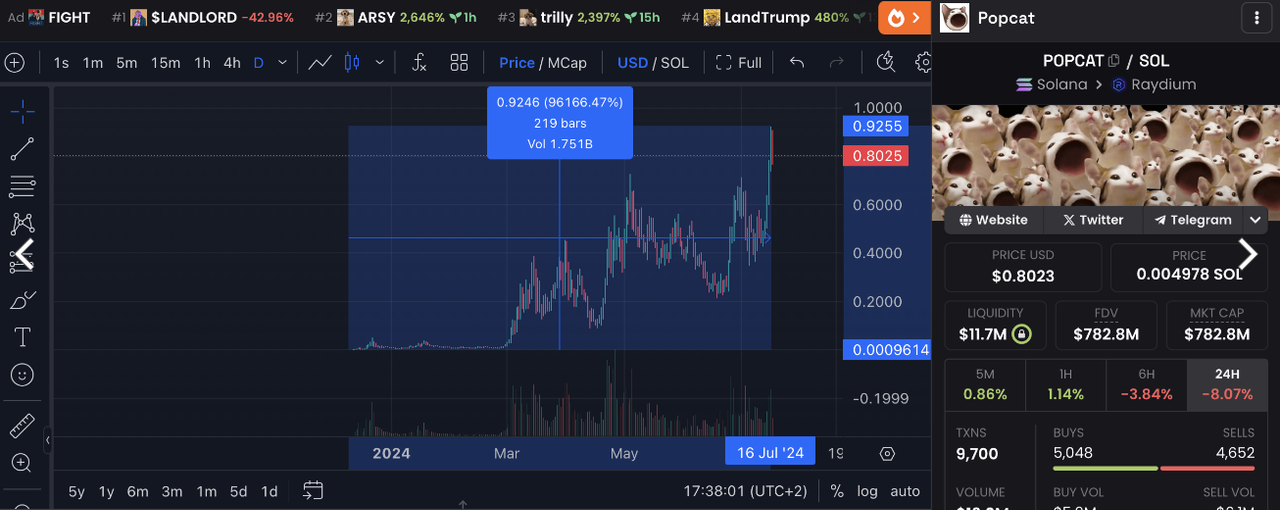Click the previous slide arrow

pos(24,254)
